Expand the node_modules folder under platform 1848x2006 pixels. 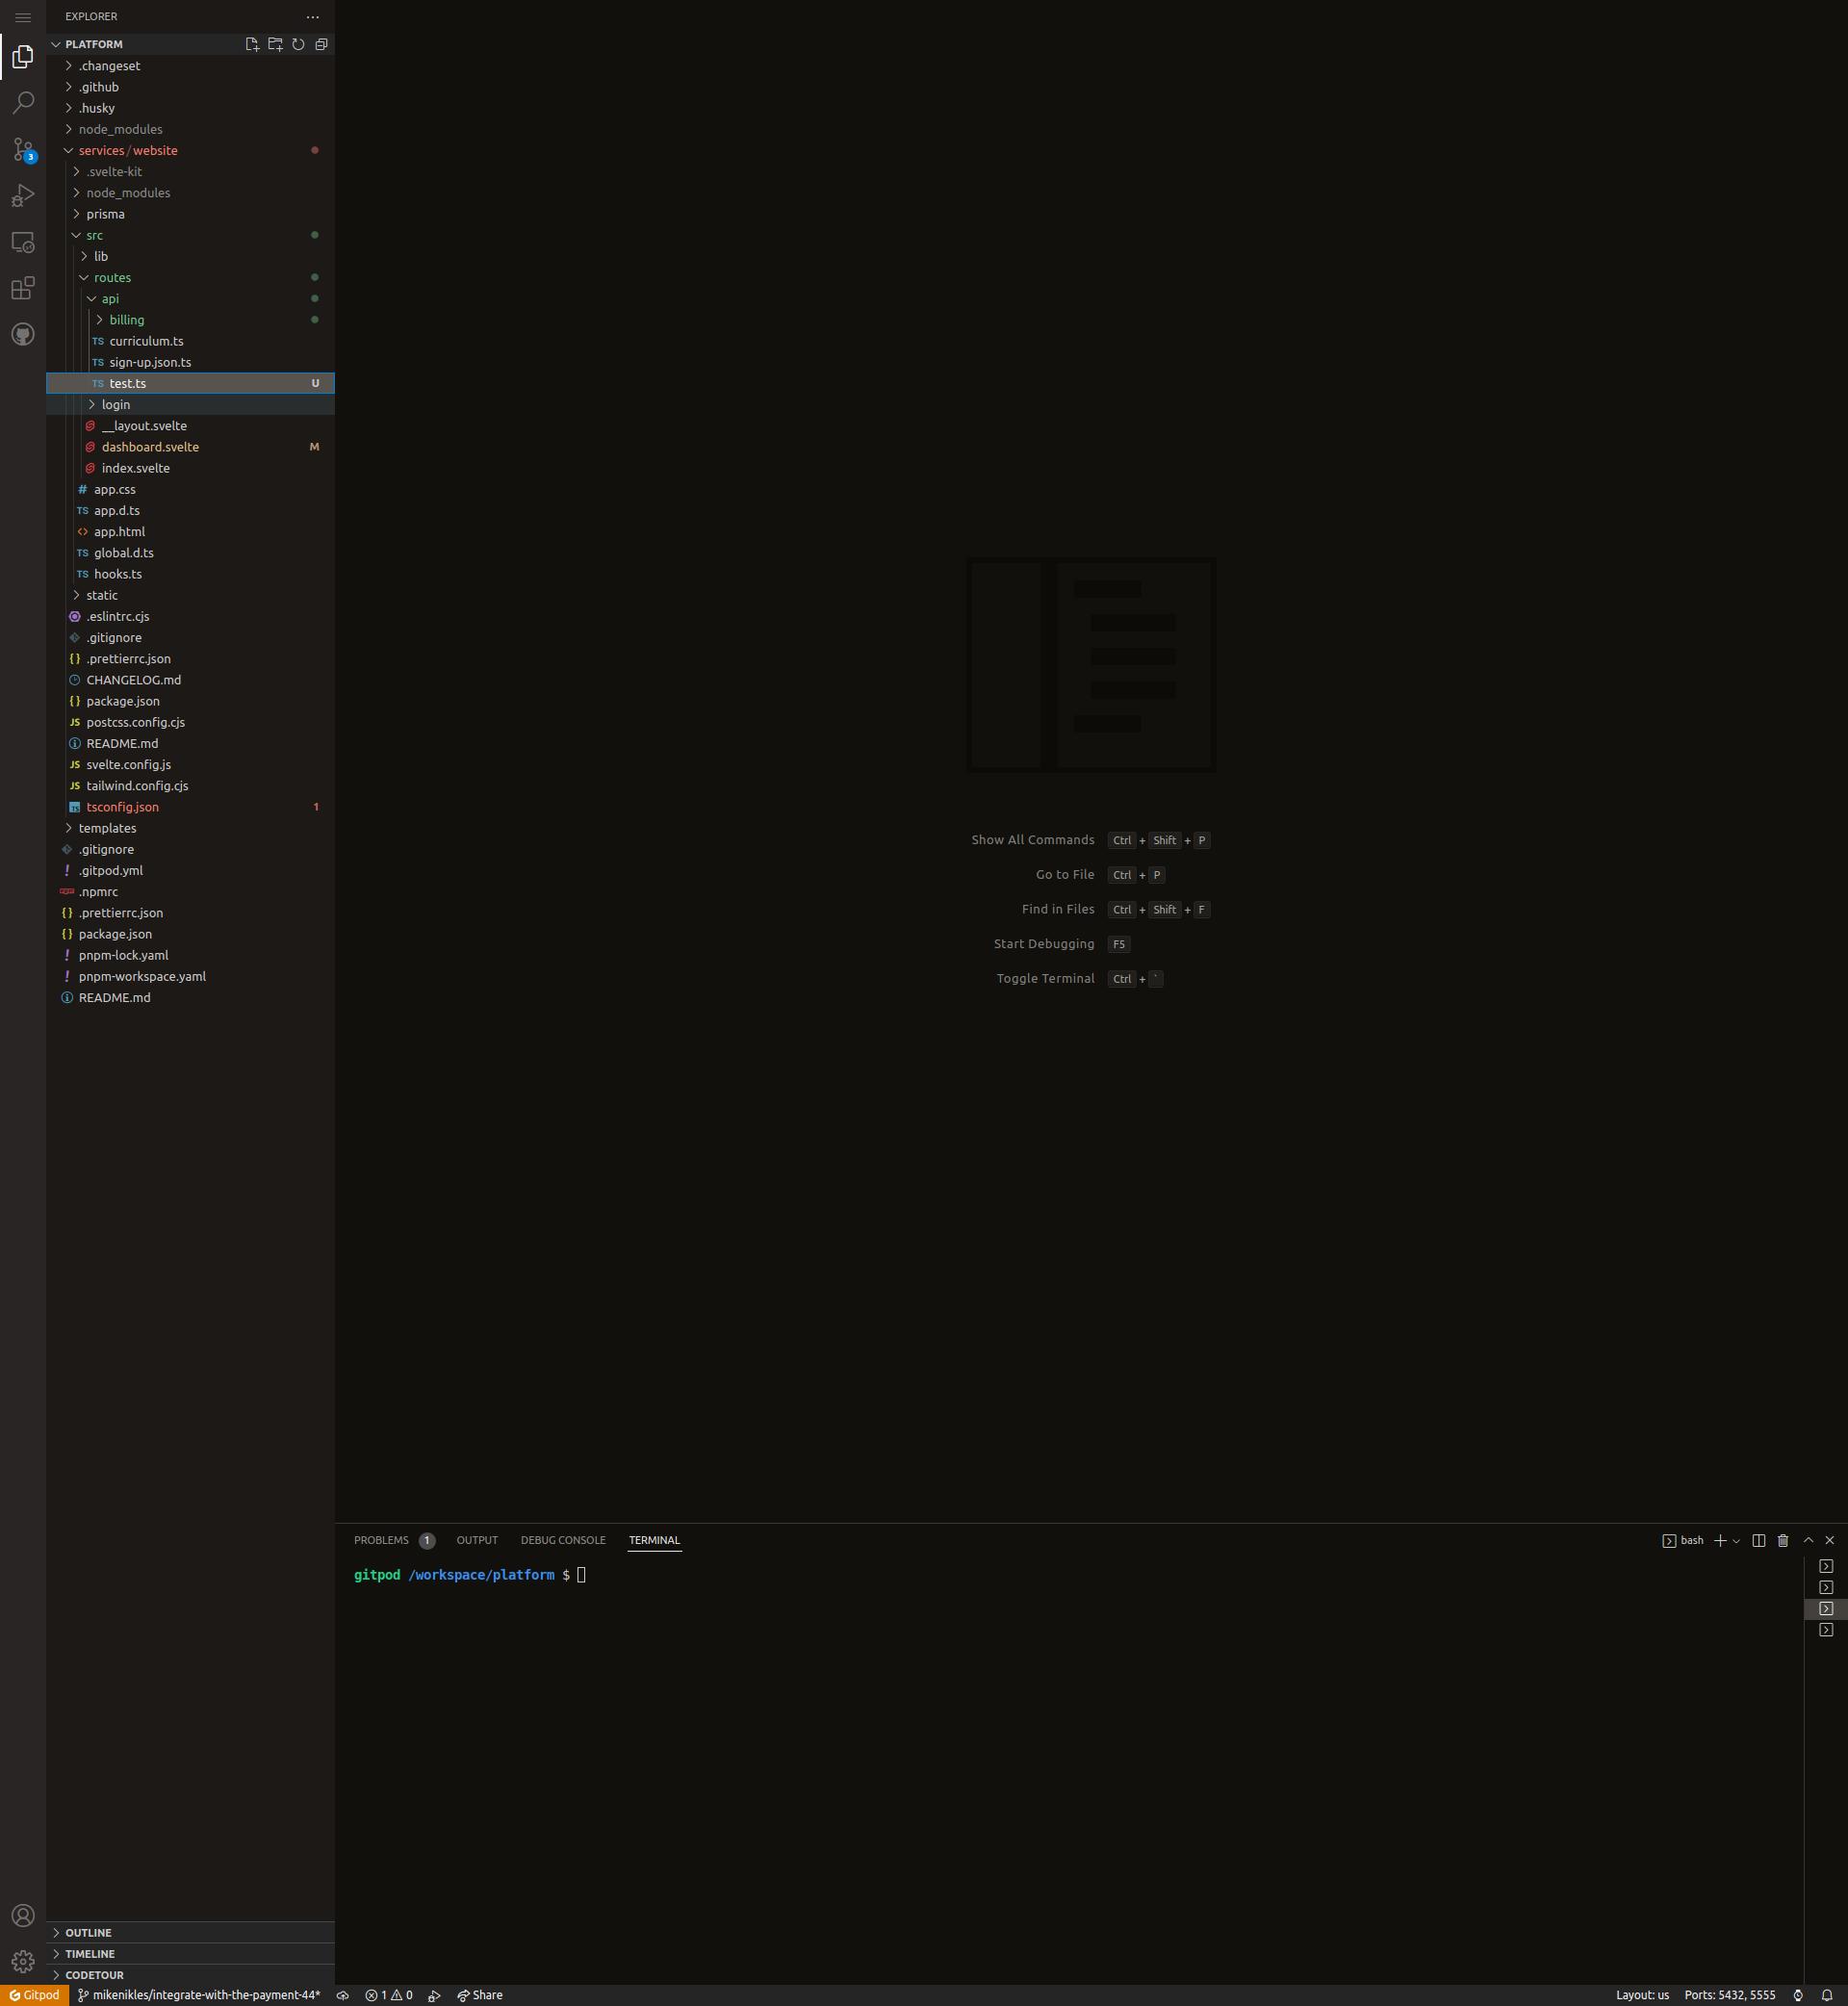coord(120,129)
